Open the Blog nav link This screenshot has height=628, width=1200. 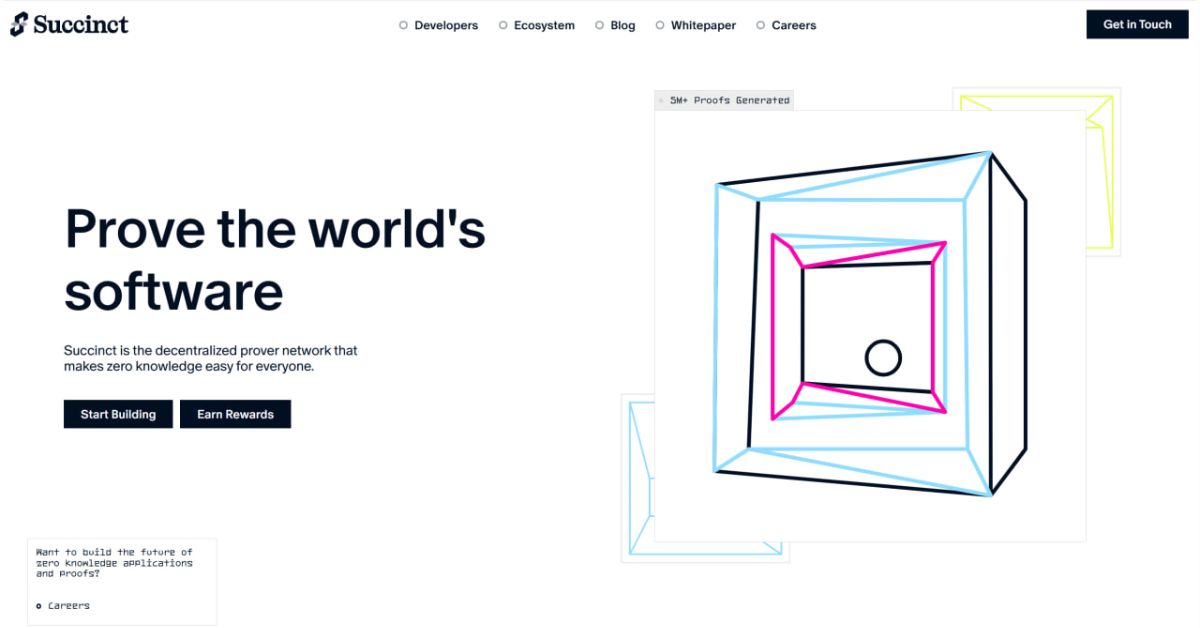point(615,25)
